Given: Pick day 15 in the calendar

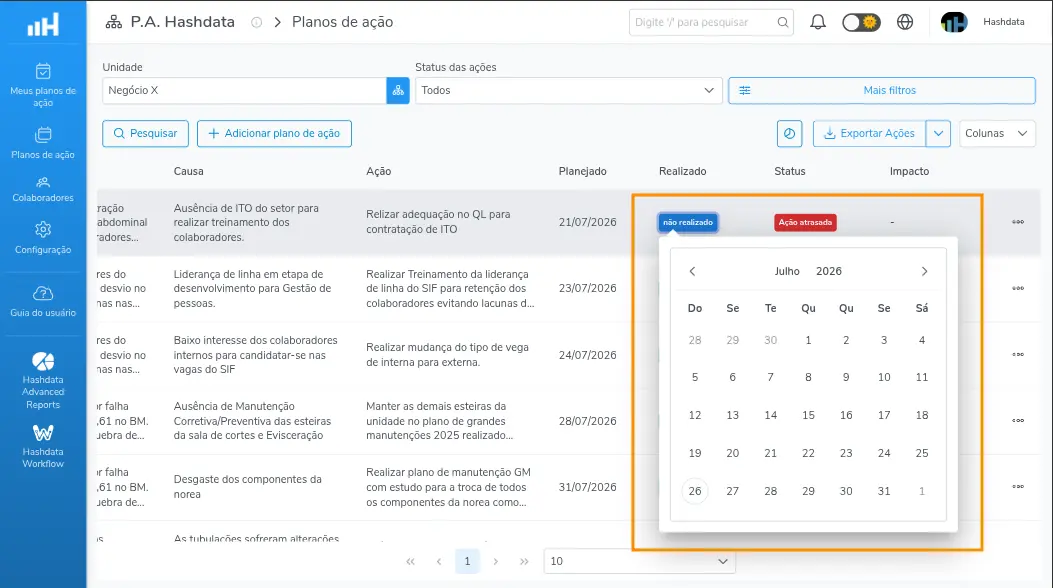Looking at the screenshot, I should click(x=808, y=415).
